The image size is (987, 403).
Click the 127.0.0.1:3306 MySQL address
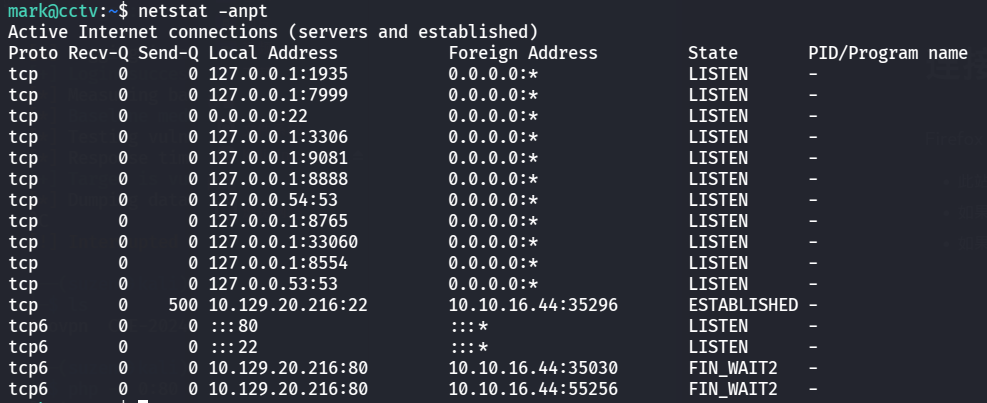tap(273, 137)
